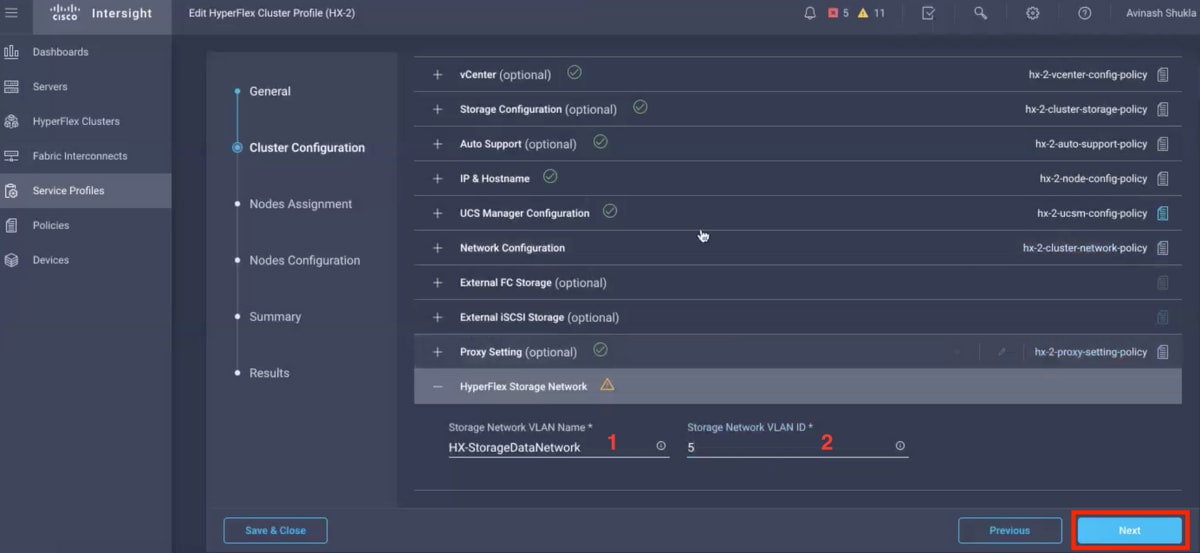Viewport: 1200px width, 553px height.
Task: Expand the Auto Support section
Action: [x=437, y=144]
